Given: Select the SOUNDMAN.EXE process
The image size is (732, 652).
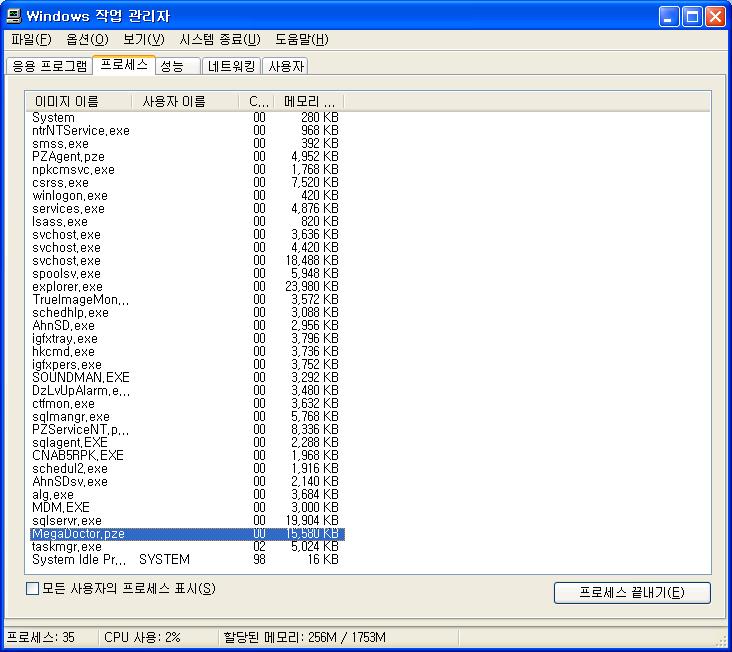Looking at the screenshot, I should [187, 377].
